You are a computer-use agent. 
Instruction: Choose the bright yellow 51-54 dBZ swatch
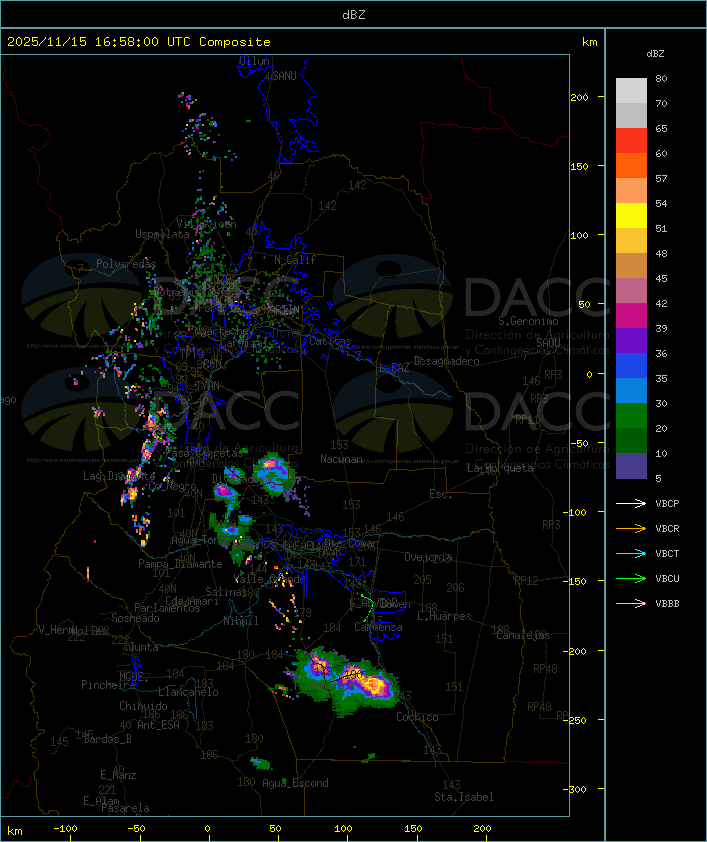tap(631, 215)
